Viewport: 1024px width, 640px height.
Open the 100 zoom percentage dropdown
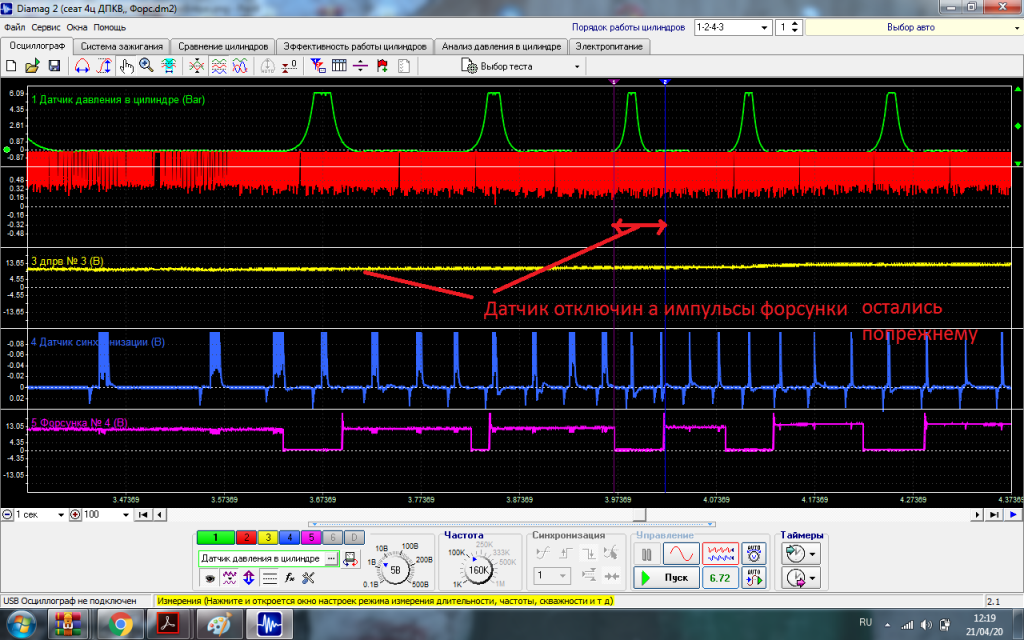[x=126, y=515]
